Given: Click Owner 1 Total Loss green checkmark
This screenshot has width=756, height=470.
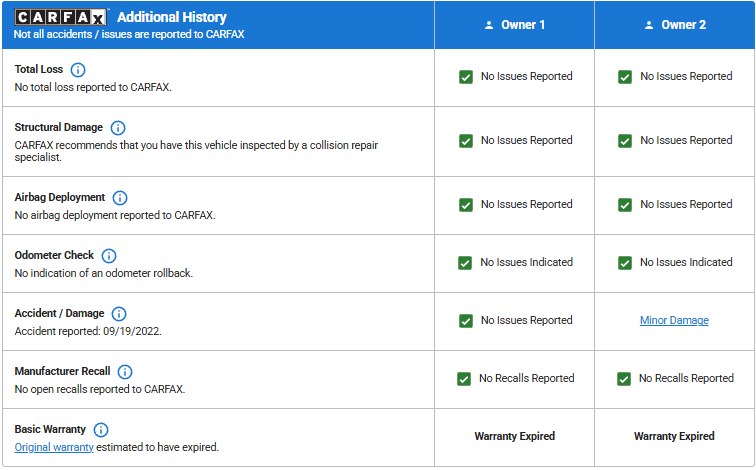Looking at the screenshot, I should pos(465,77).
